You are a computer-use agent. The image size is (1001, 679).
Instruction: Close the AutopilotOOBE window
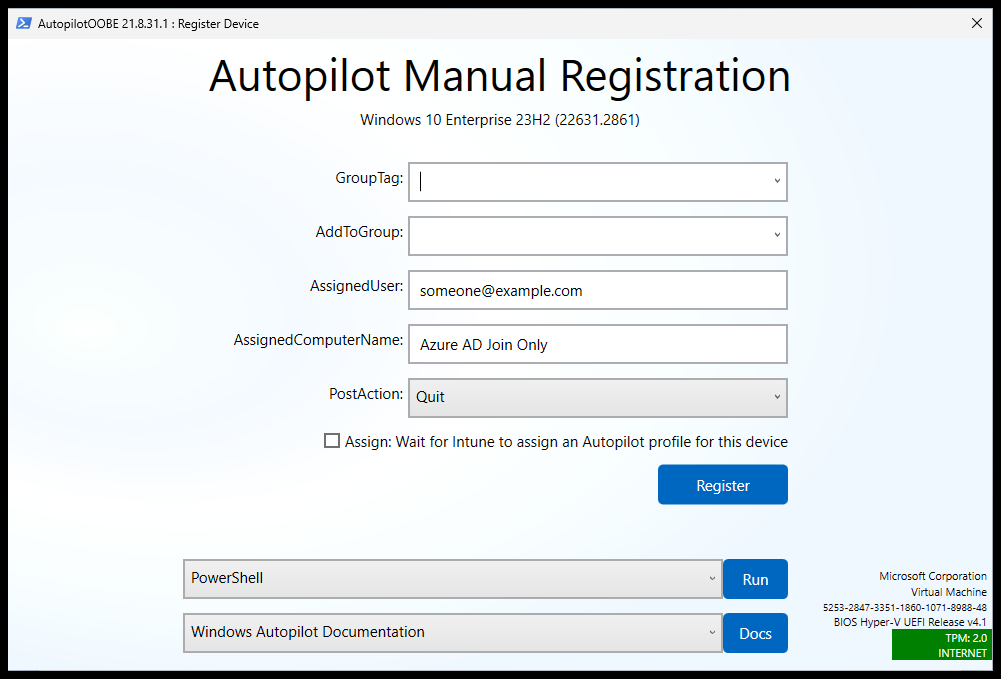pos(976,22)
